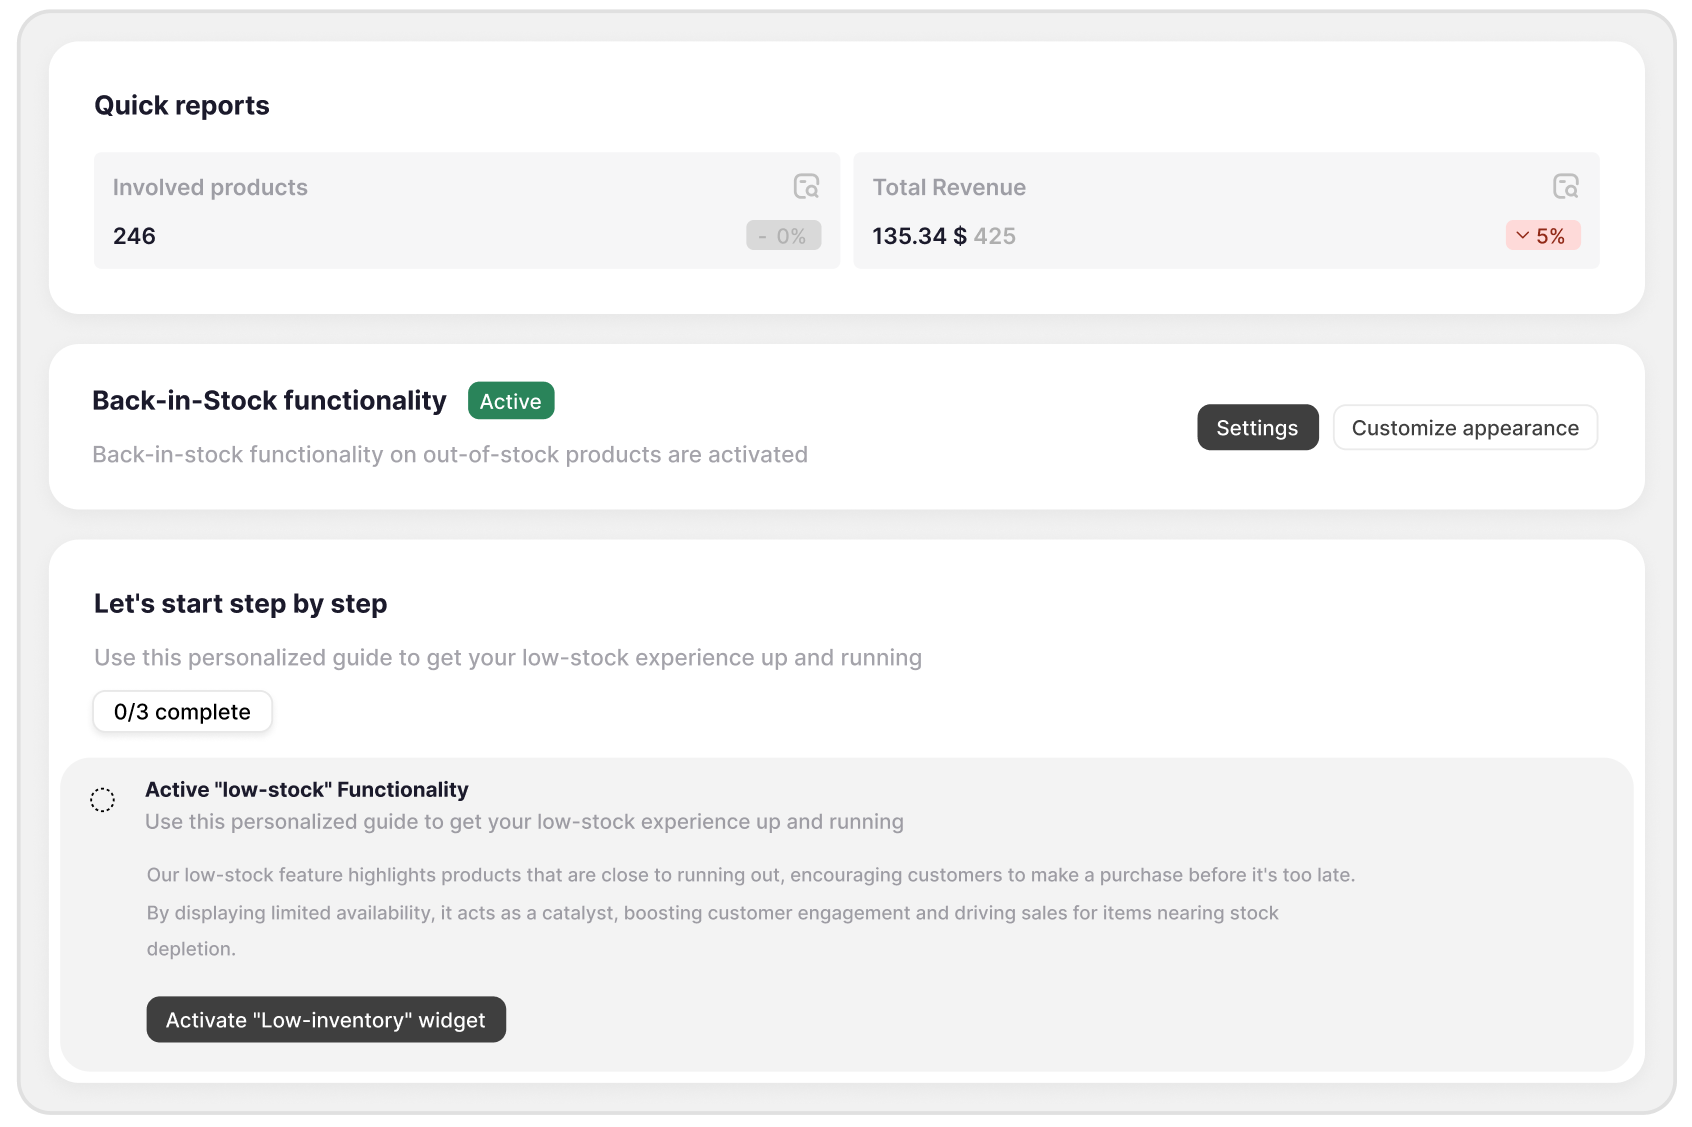Screen dimensions: 1692x1127
Task: Open Back-in-Stock Settings
Action: click(1257, 428)
